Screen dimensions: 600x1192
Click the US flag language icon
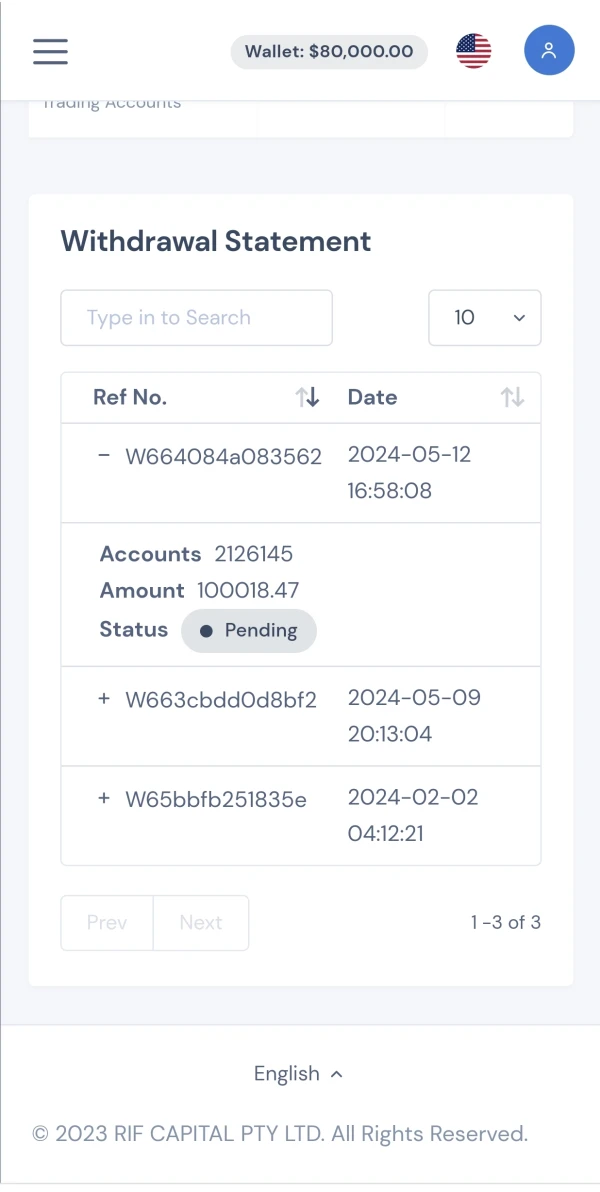[x=474, y=51]
